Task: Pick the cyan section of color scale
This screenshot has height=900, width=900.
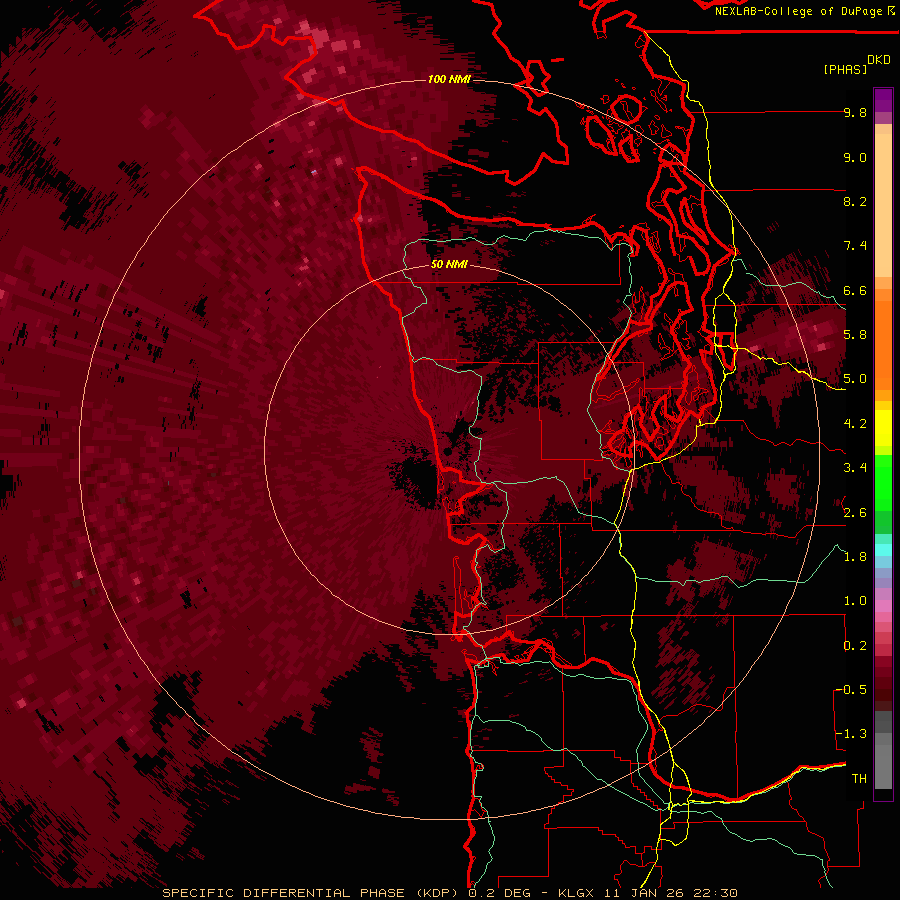Action: point(883,549)
